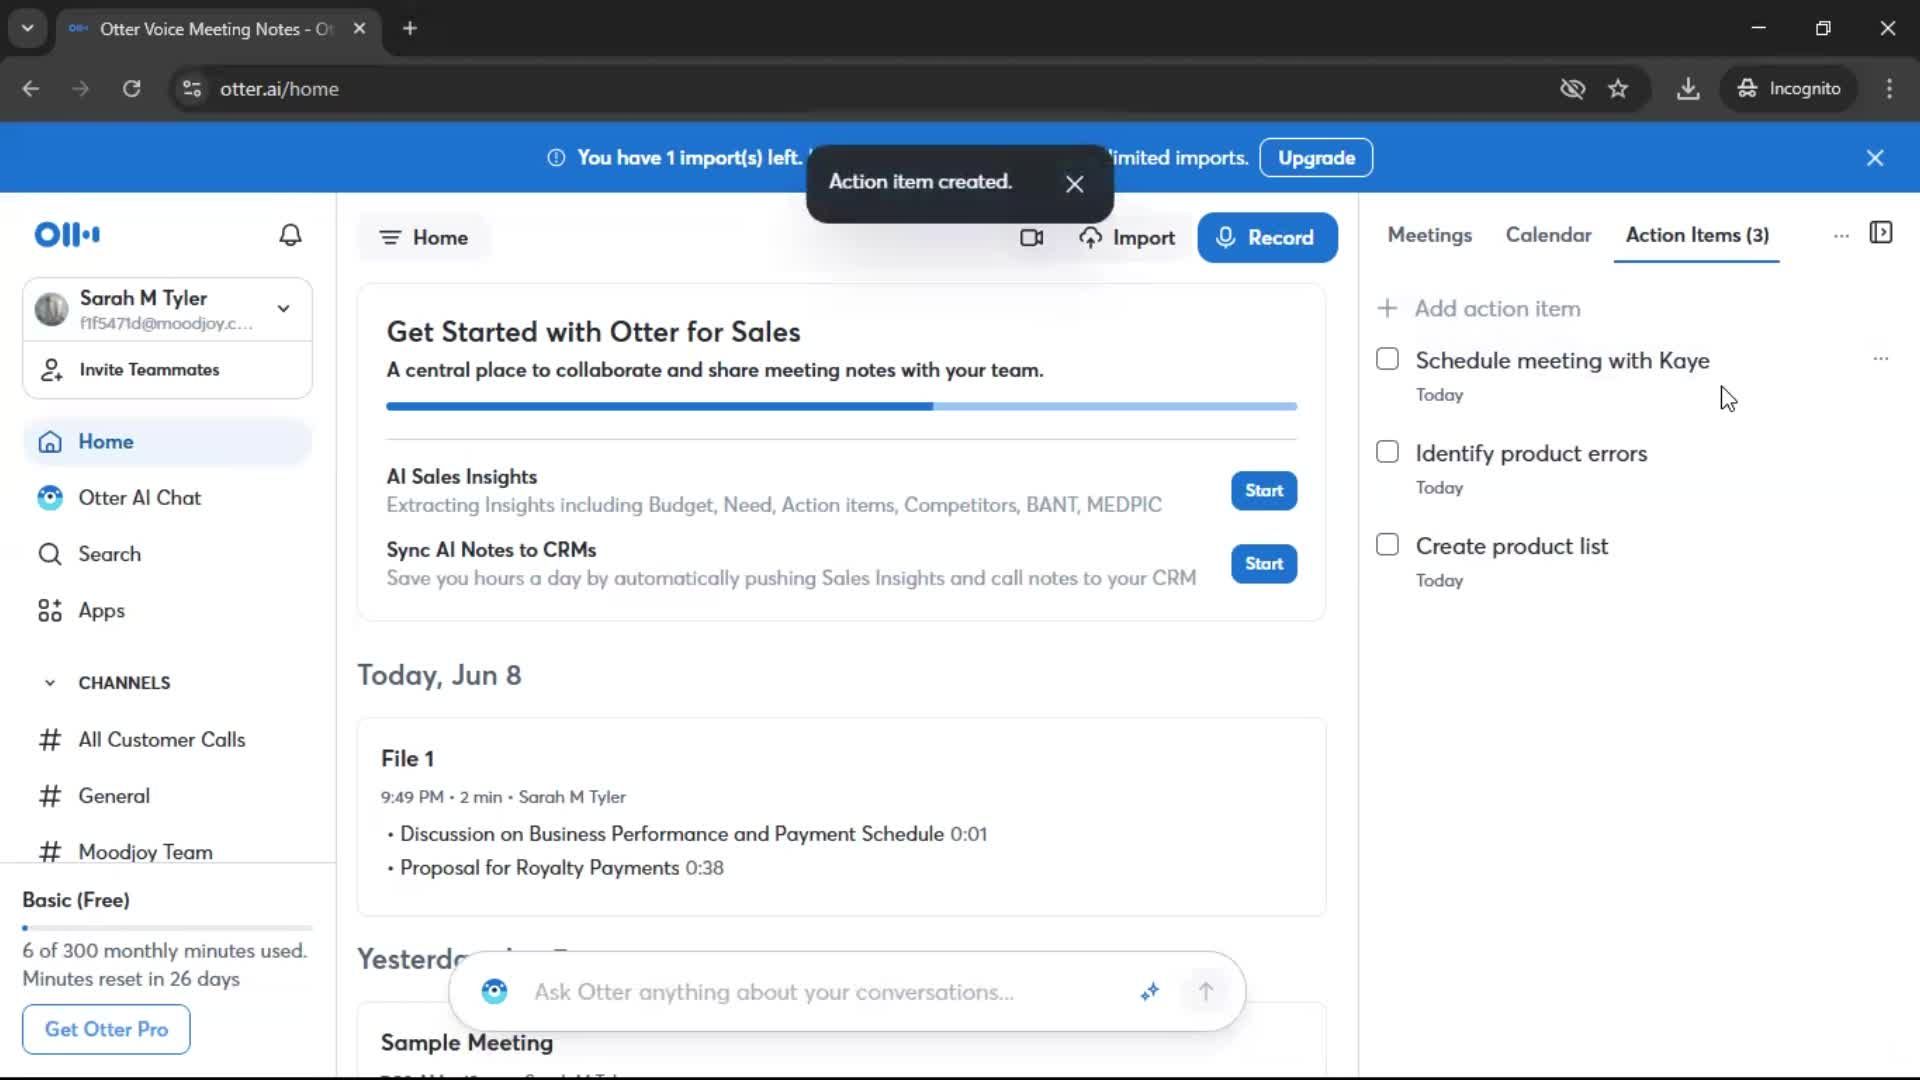Collapse the right side panel
The image size is (1920, 1080).
tap(1881, 233)
